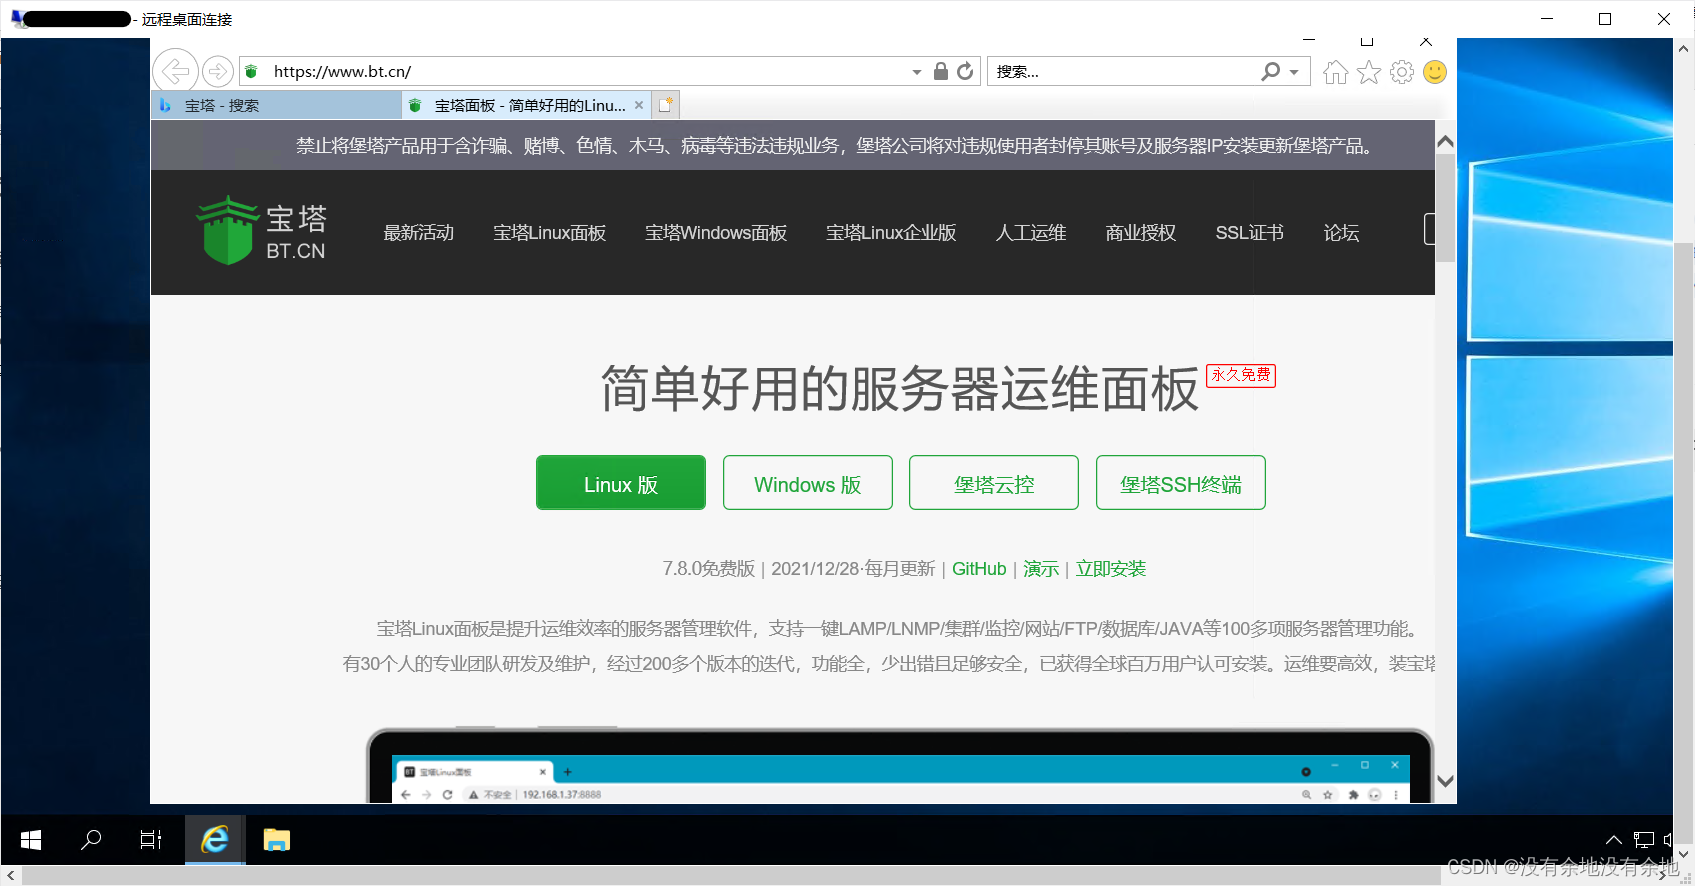Viewport: 1695px width, 886px height.
Task: Open the 商业授权 menu item
Action: point(1141,233)
